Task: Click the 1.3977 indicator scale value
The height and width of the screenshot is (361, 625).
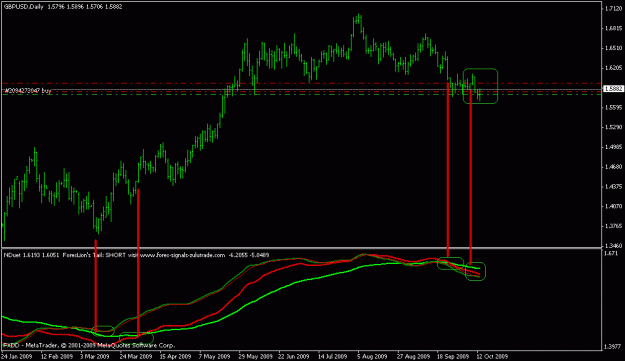Action: 613,347
